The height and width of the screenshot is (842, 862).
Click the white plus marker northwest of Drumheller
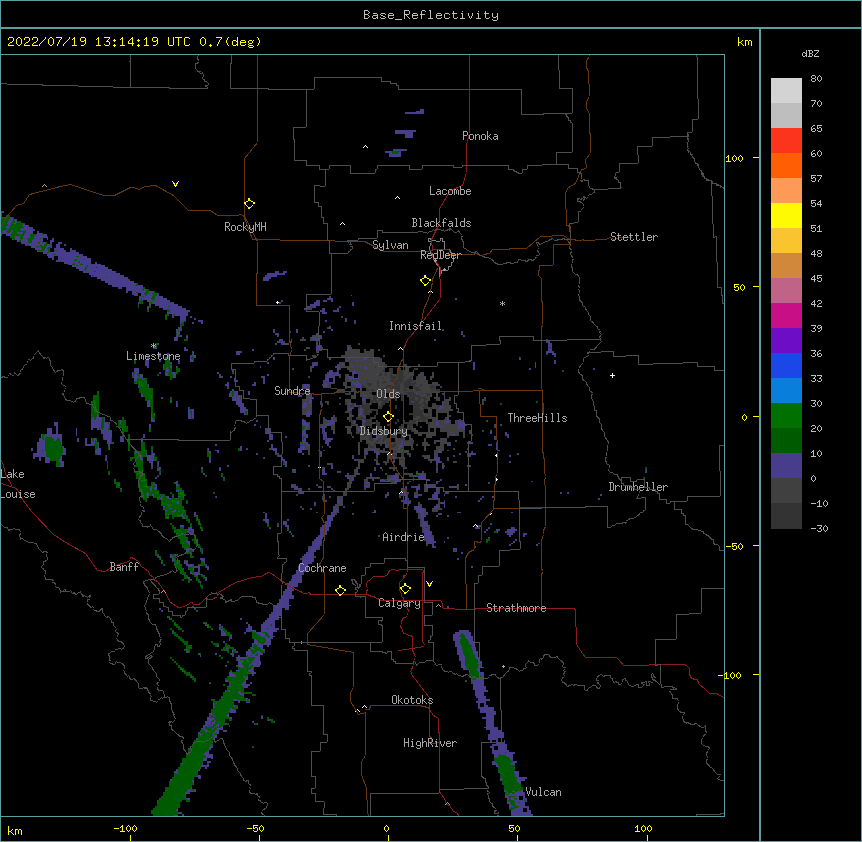612,375
